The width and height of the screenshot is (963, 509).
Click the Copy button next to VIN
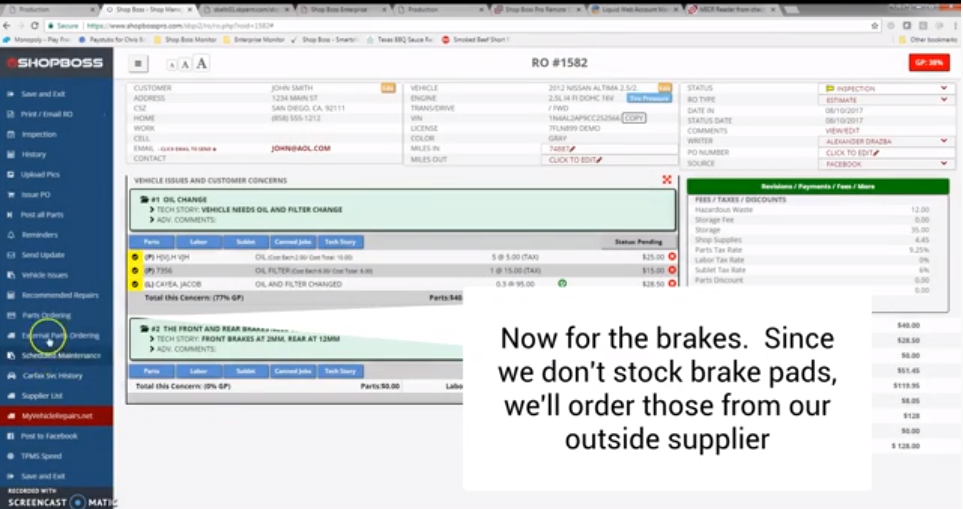(x=634, y=118)
